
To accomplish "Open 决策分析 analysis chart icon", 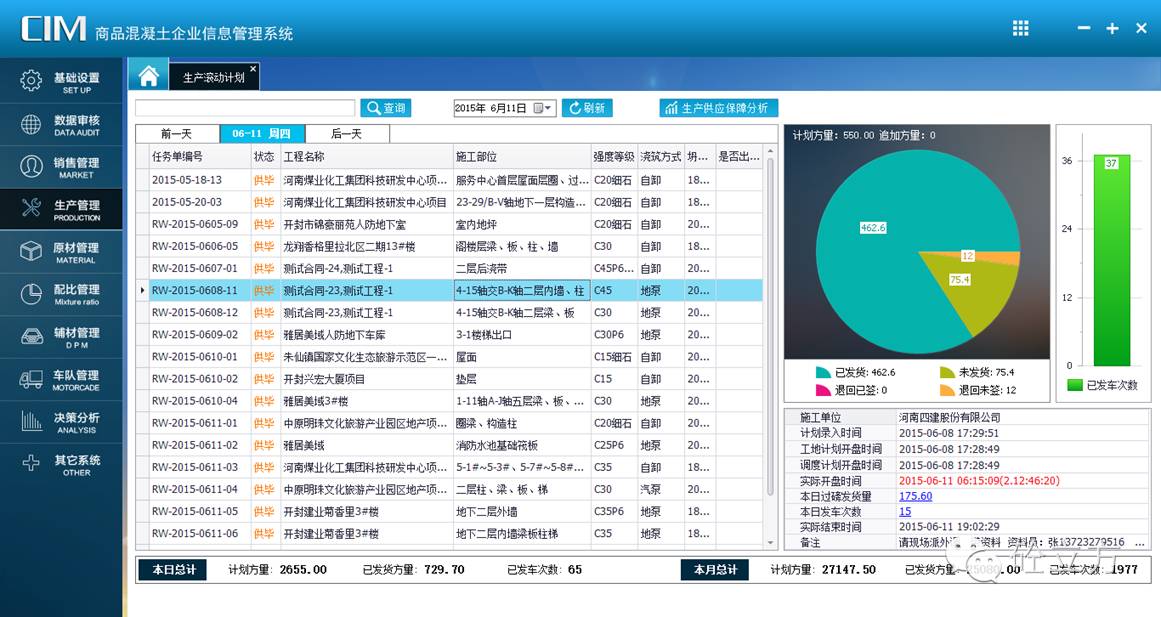I will 32,421.
